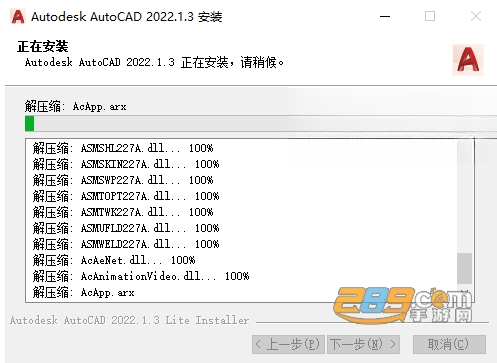Click the 下一步(N) next button

point(363,344)
